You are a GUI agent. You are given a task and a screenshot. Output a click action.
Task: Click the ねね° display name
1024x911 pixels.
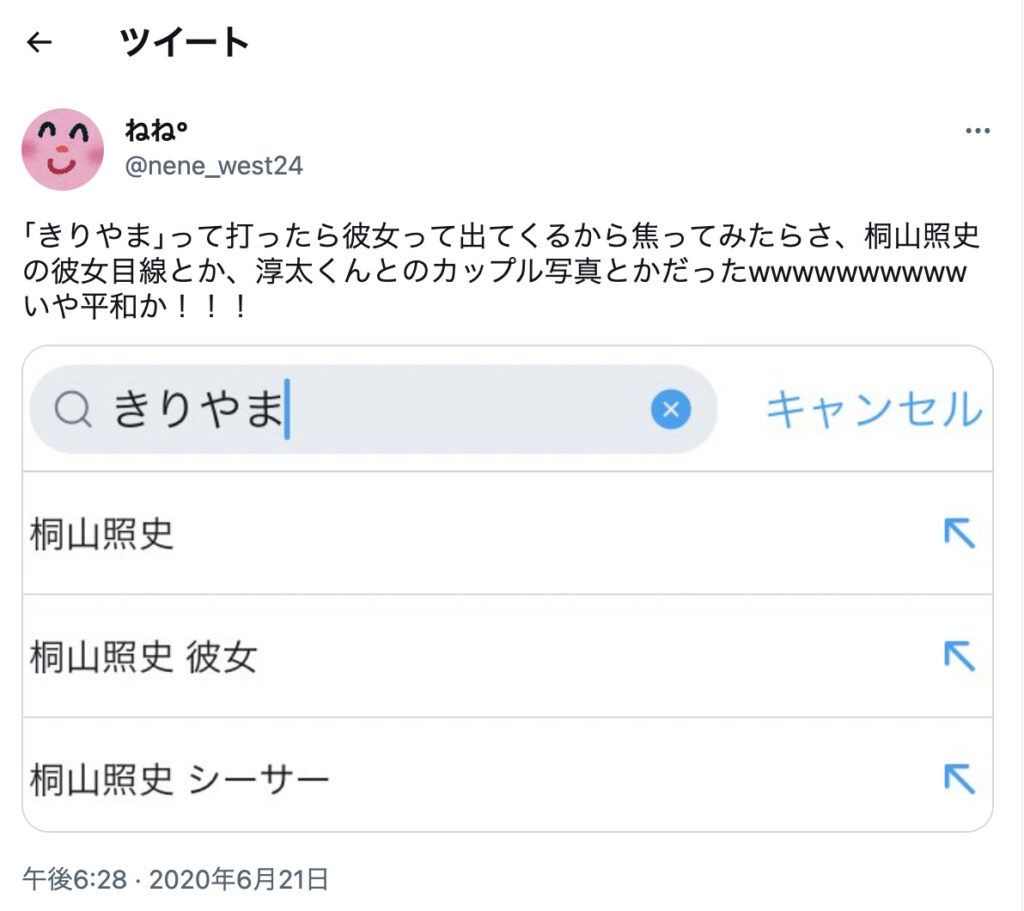coord(156,131)
